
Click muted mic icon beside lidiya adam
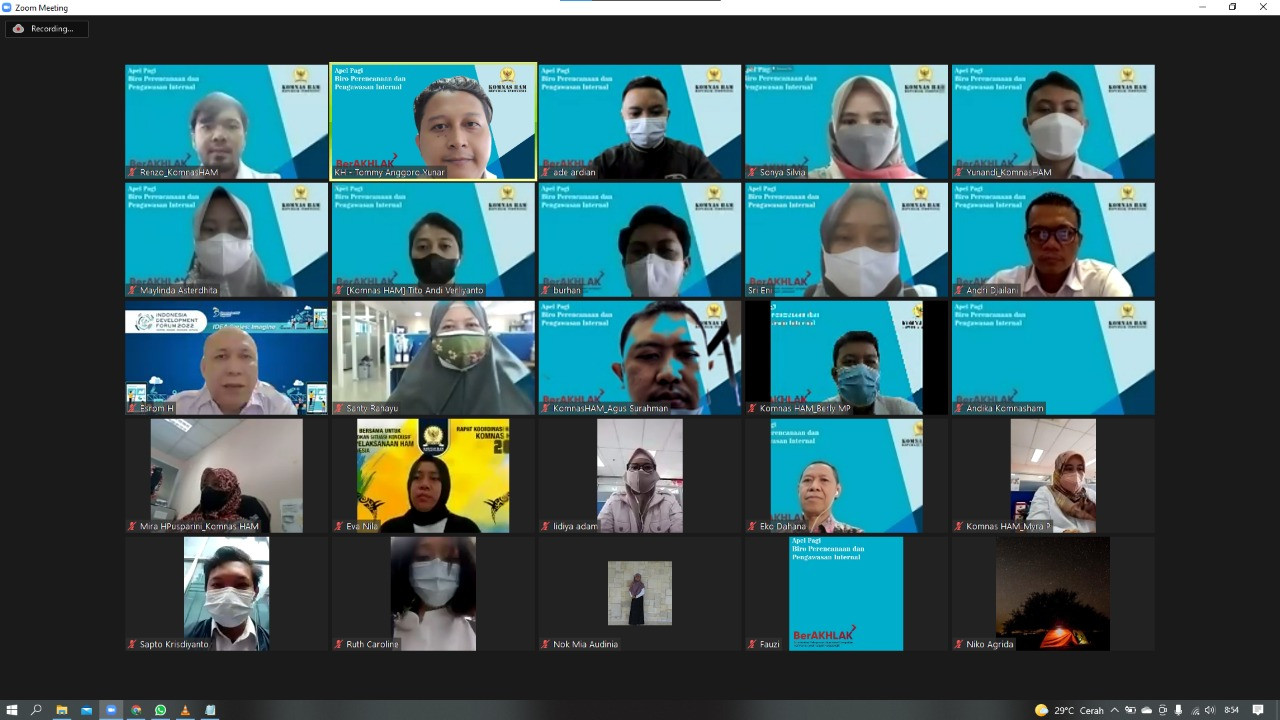545,526
